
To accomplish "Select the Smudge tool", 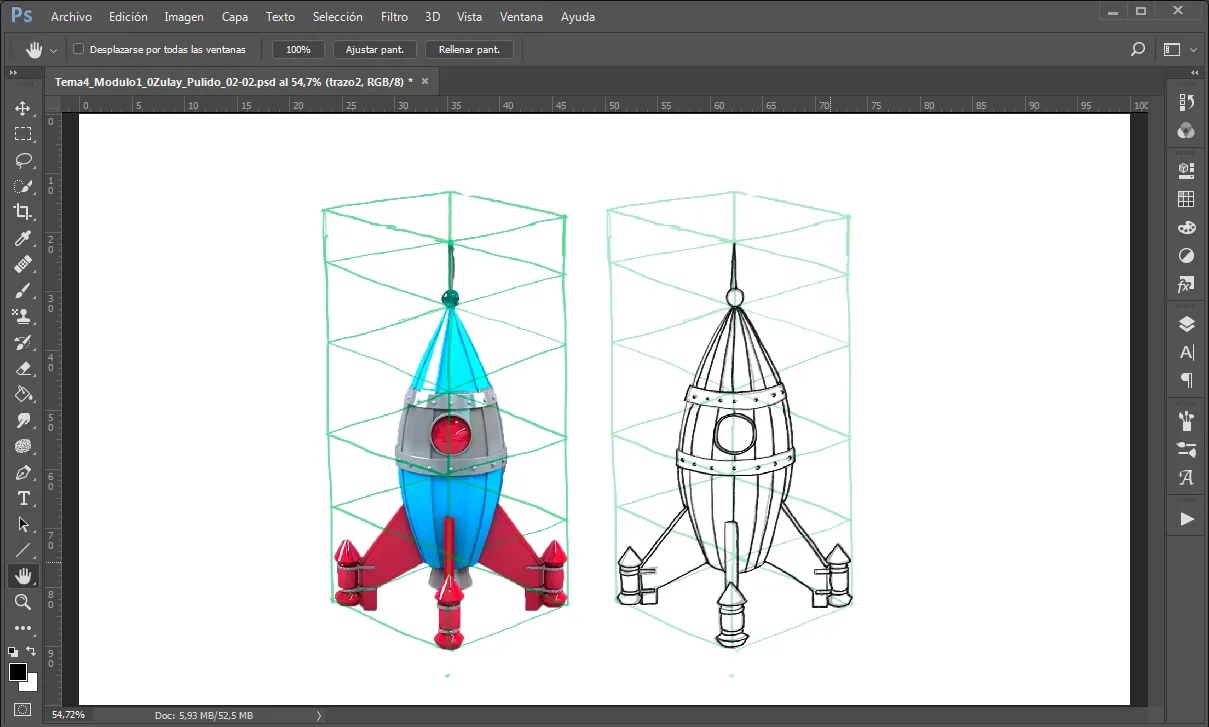I will coord(23,420).
